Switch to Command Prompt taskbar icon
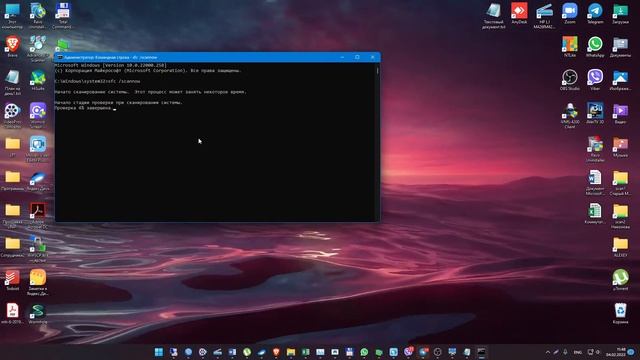This screenshot has width=640, height=360. (x=482, y=352)
